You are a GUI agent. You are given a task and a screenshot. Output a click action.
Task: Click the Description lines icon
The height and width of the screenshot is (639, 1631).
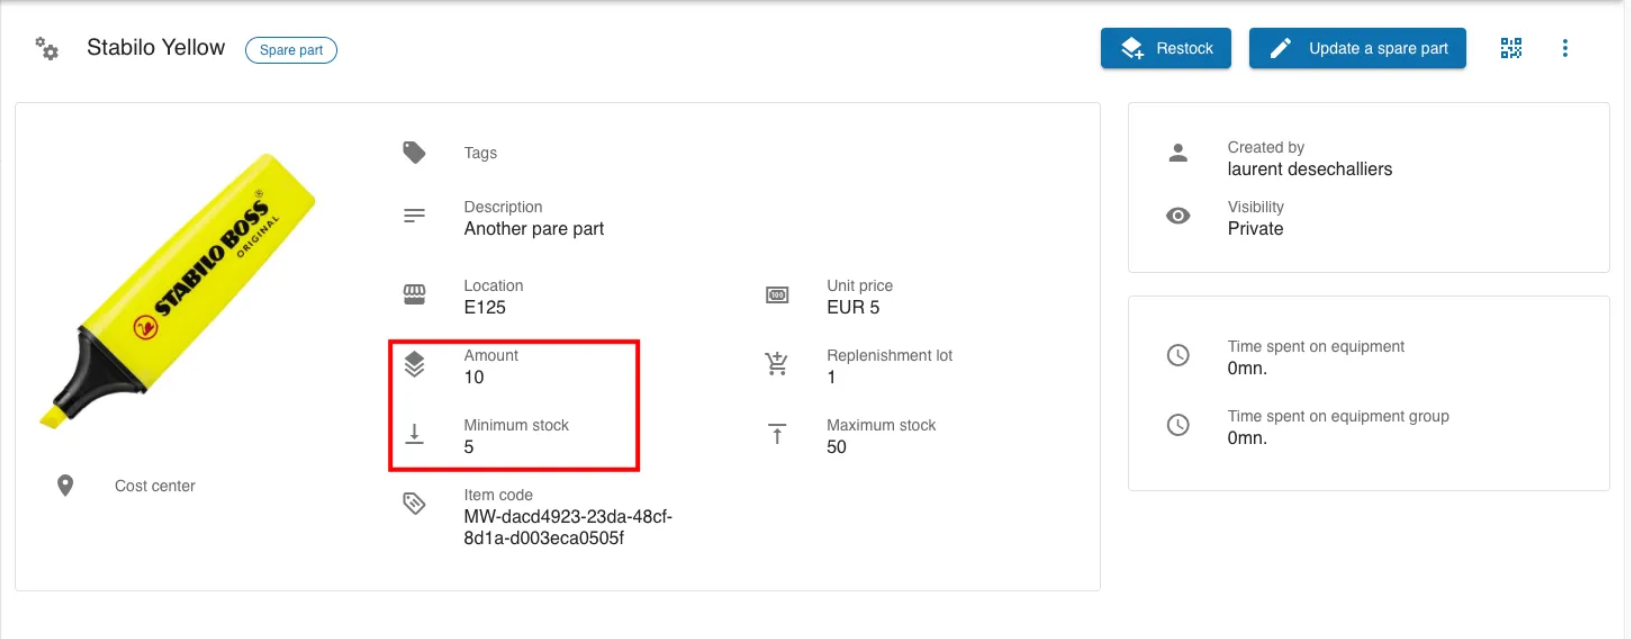pyautogui.click(x=414, y=216)
